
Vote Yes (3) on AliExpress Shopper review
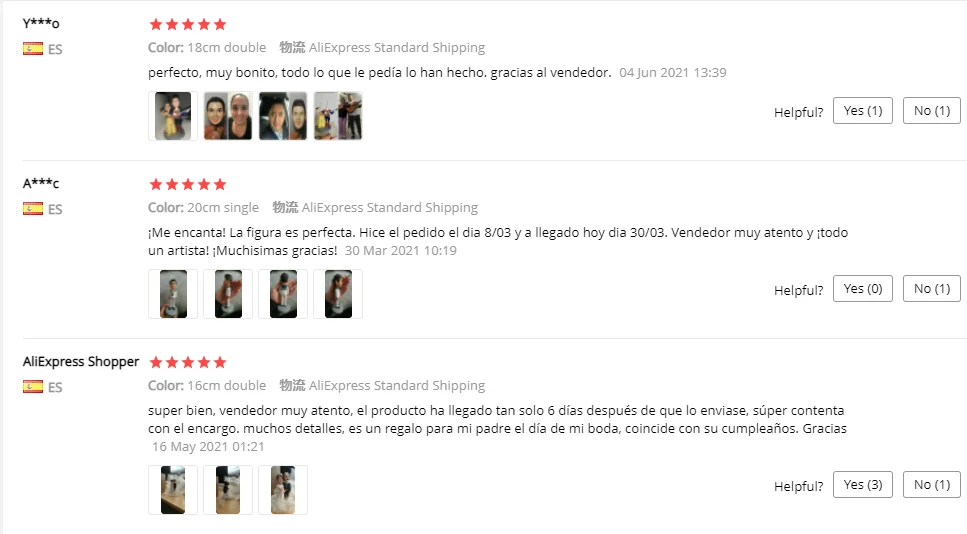863,485
